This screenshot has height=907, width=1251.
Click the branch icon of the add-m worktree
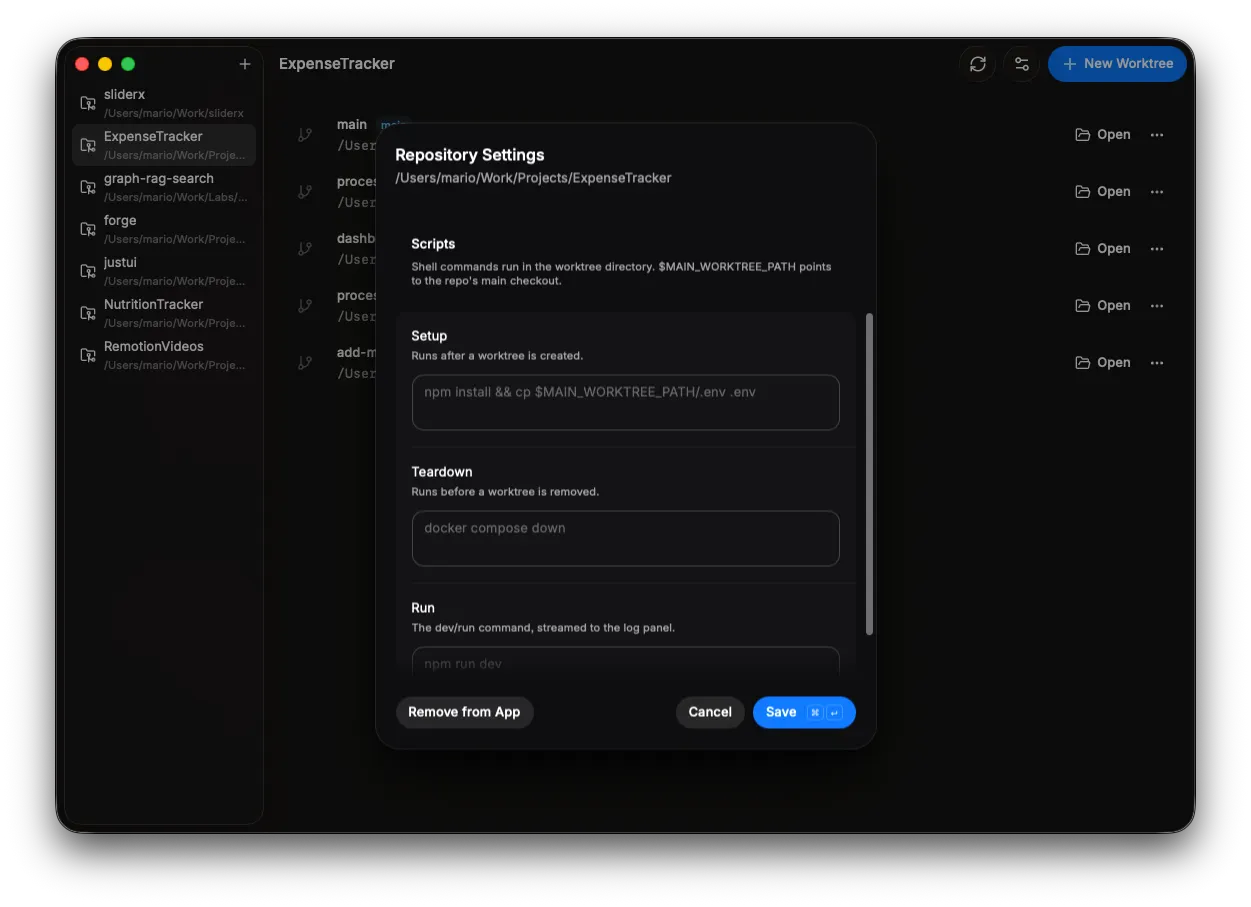coord(305,363)
